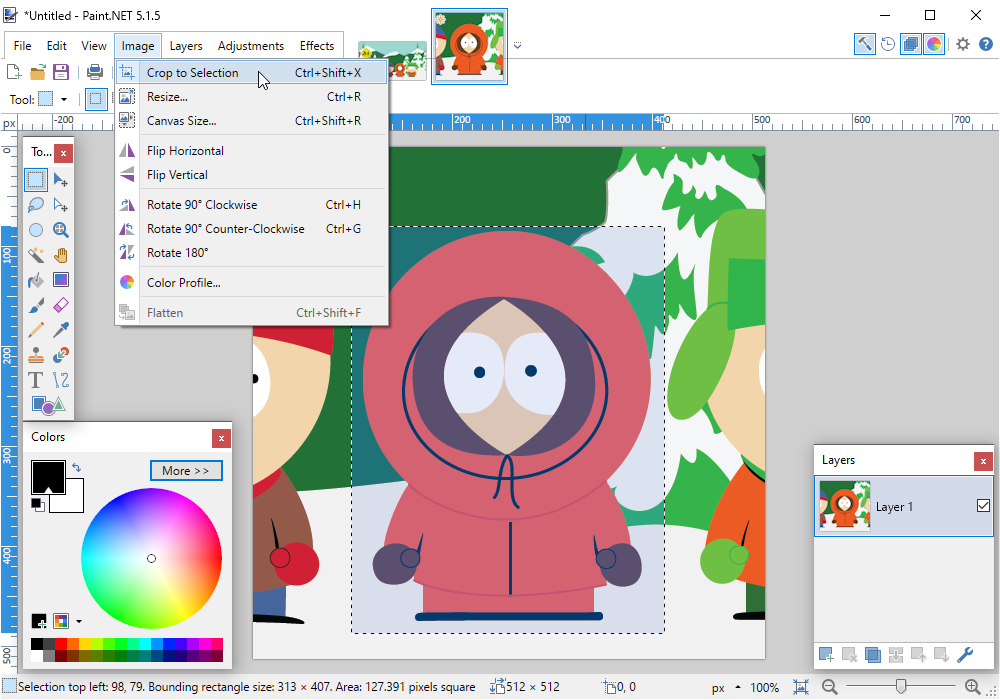Expand the image list chevron
Screen dimensions: 1000x700
point(517,45)
